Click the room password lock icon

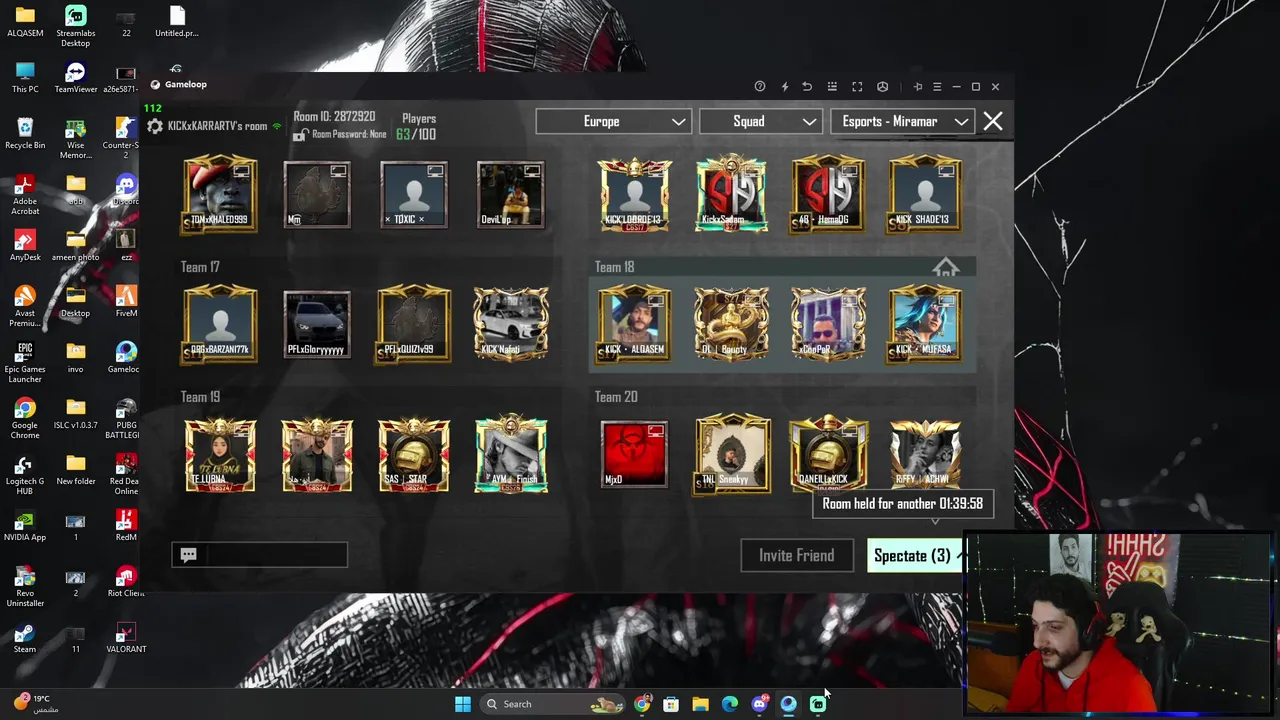pyautogui.click(x=300, y=134)
